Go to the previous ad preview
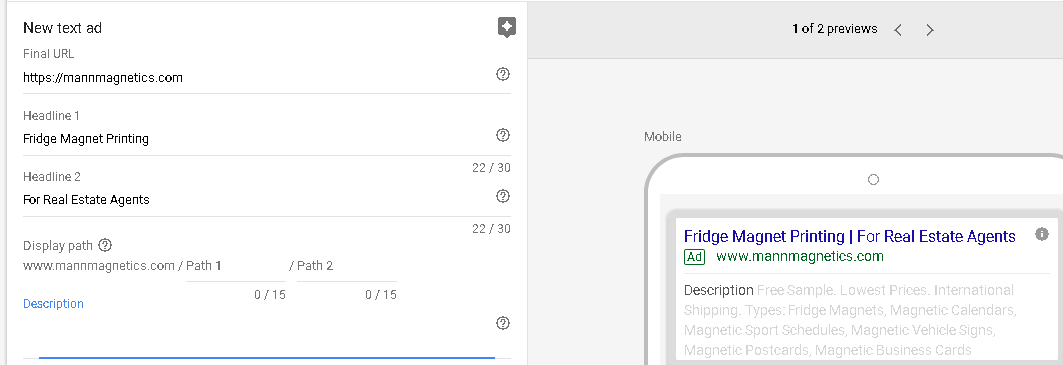 point(898,30)
